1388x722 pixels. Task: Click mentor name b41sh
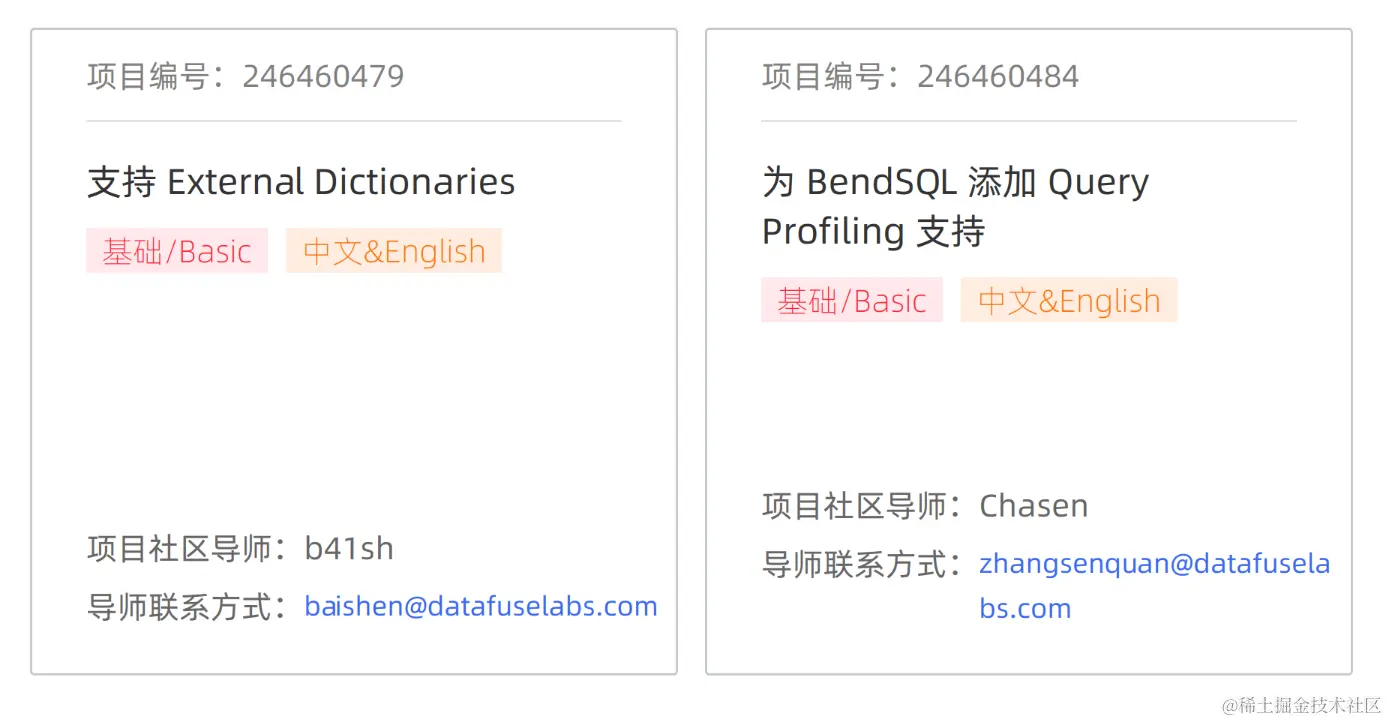tap(349, 548)
